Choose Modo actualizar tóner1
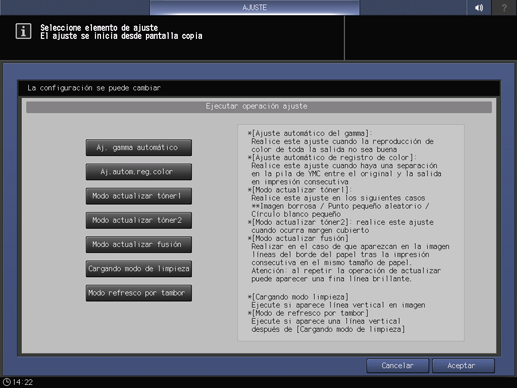Viewport: 517px width, 388px height. [x=138, y=196]
